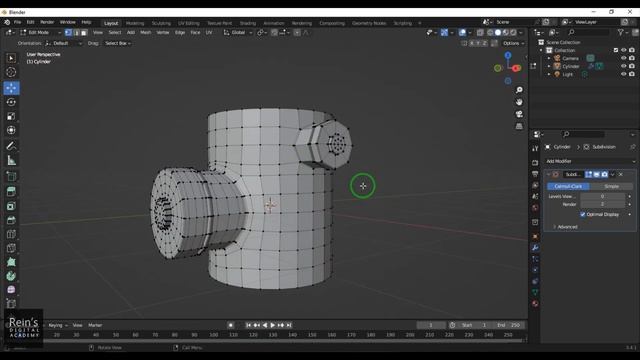
Task: Open the Render menu
Action: [47, 22]
